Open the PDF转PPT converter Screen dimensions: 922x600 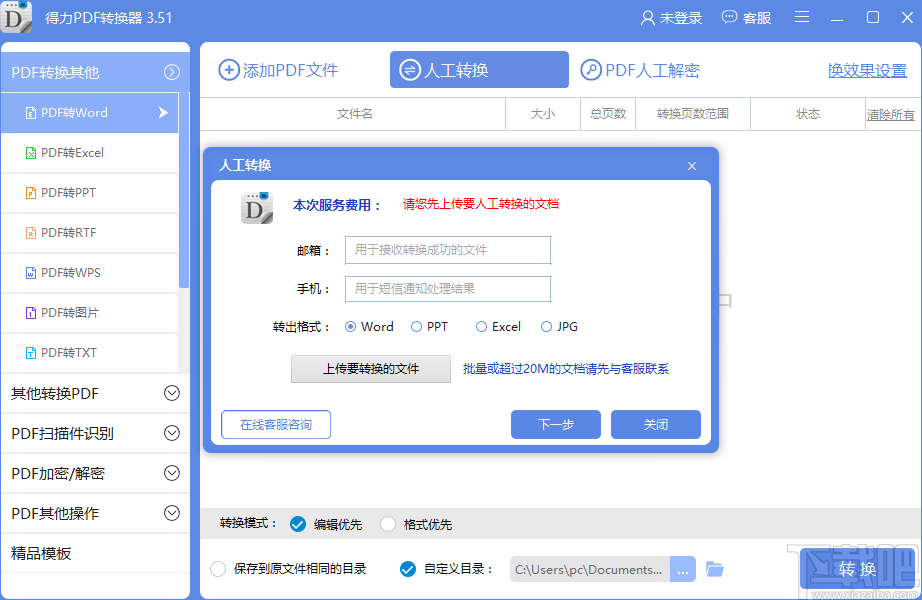(90, 193)
